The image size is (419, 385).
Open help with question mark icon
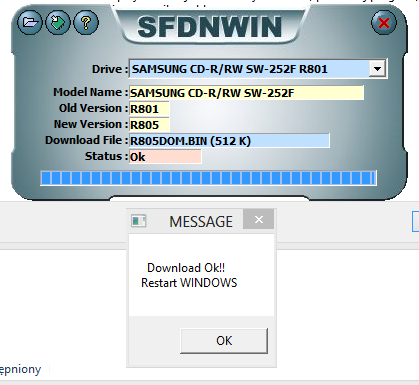(86, 23)
